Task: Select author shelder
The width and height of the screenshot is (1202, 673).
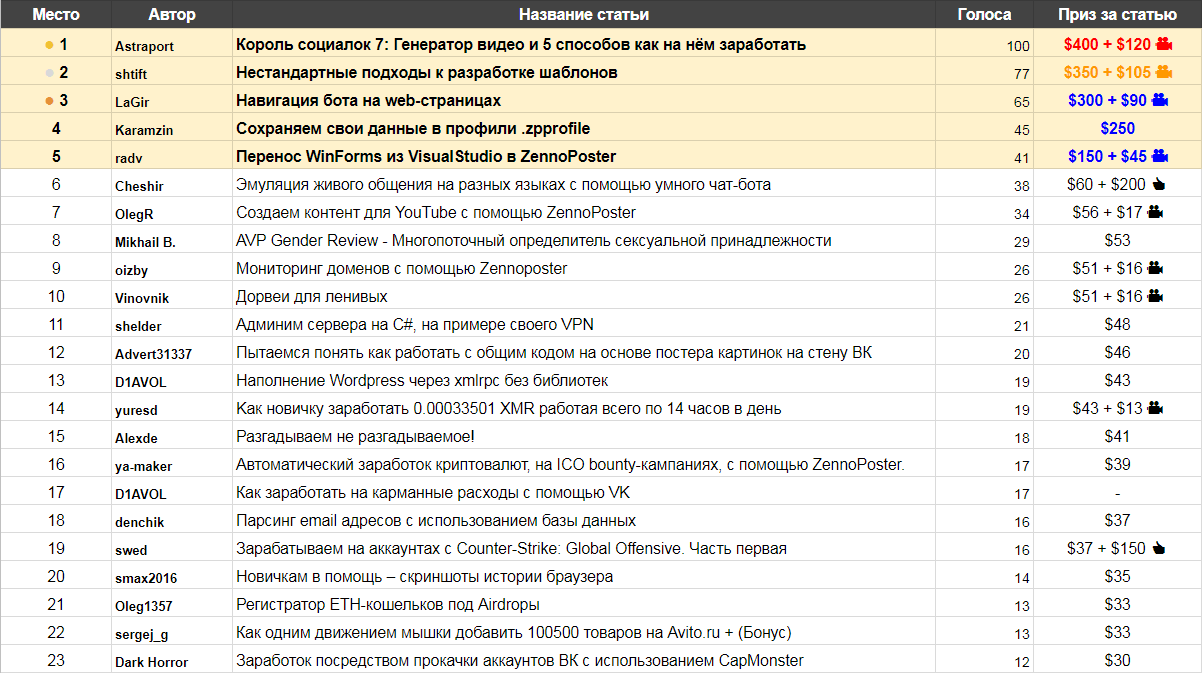Action: coord(138,325)
